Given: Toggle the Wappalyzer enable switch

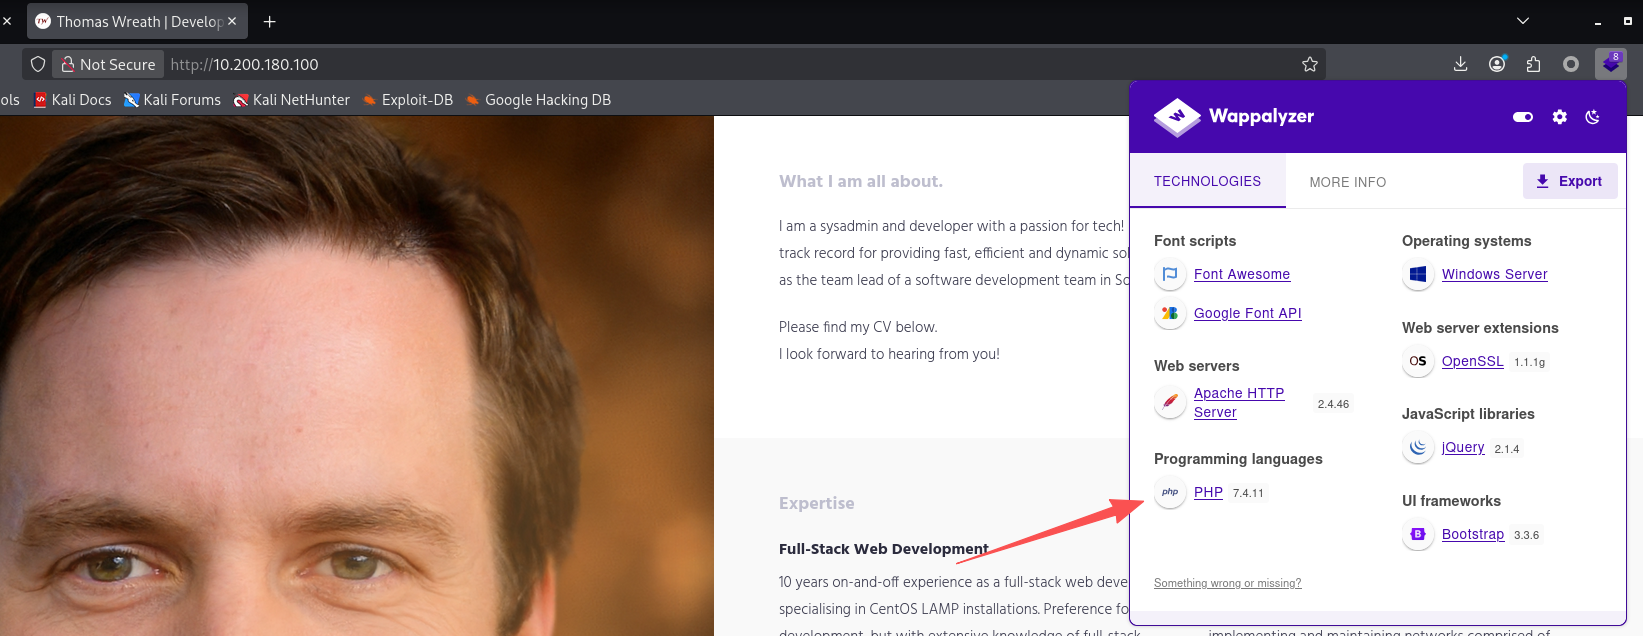Looking at the screenshot, I should pos(1522,117).
